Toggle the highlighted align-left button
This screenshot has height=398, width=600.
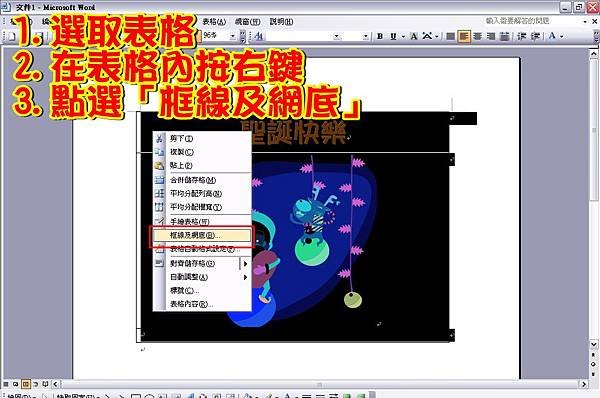(x=463, y=36)
